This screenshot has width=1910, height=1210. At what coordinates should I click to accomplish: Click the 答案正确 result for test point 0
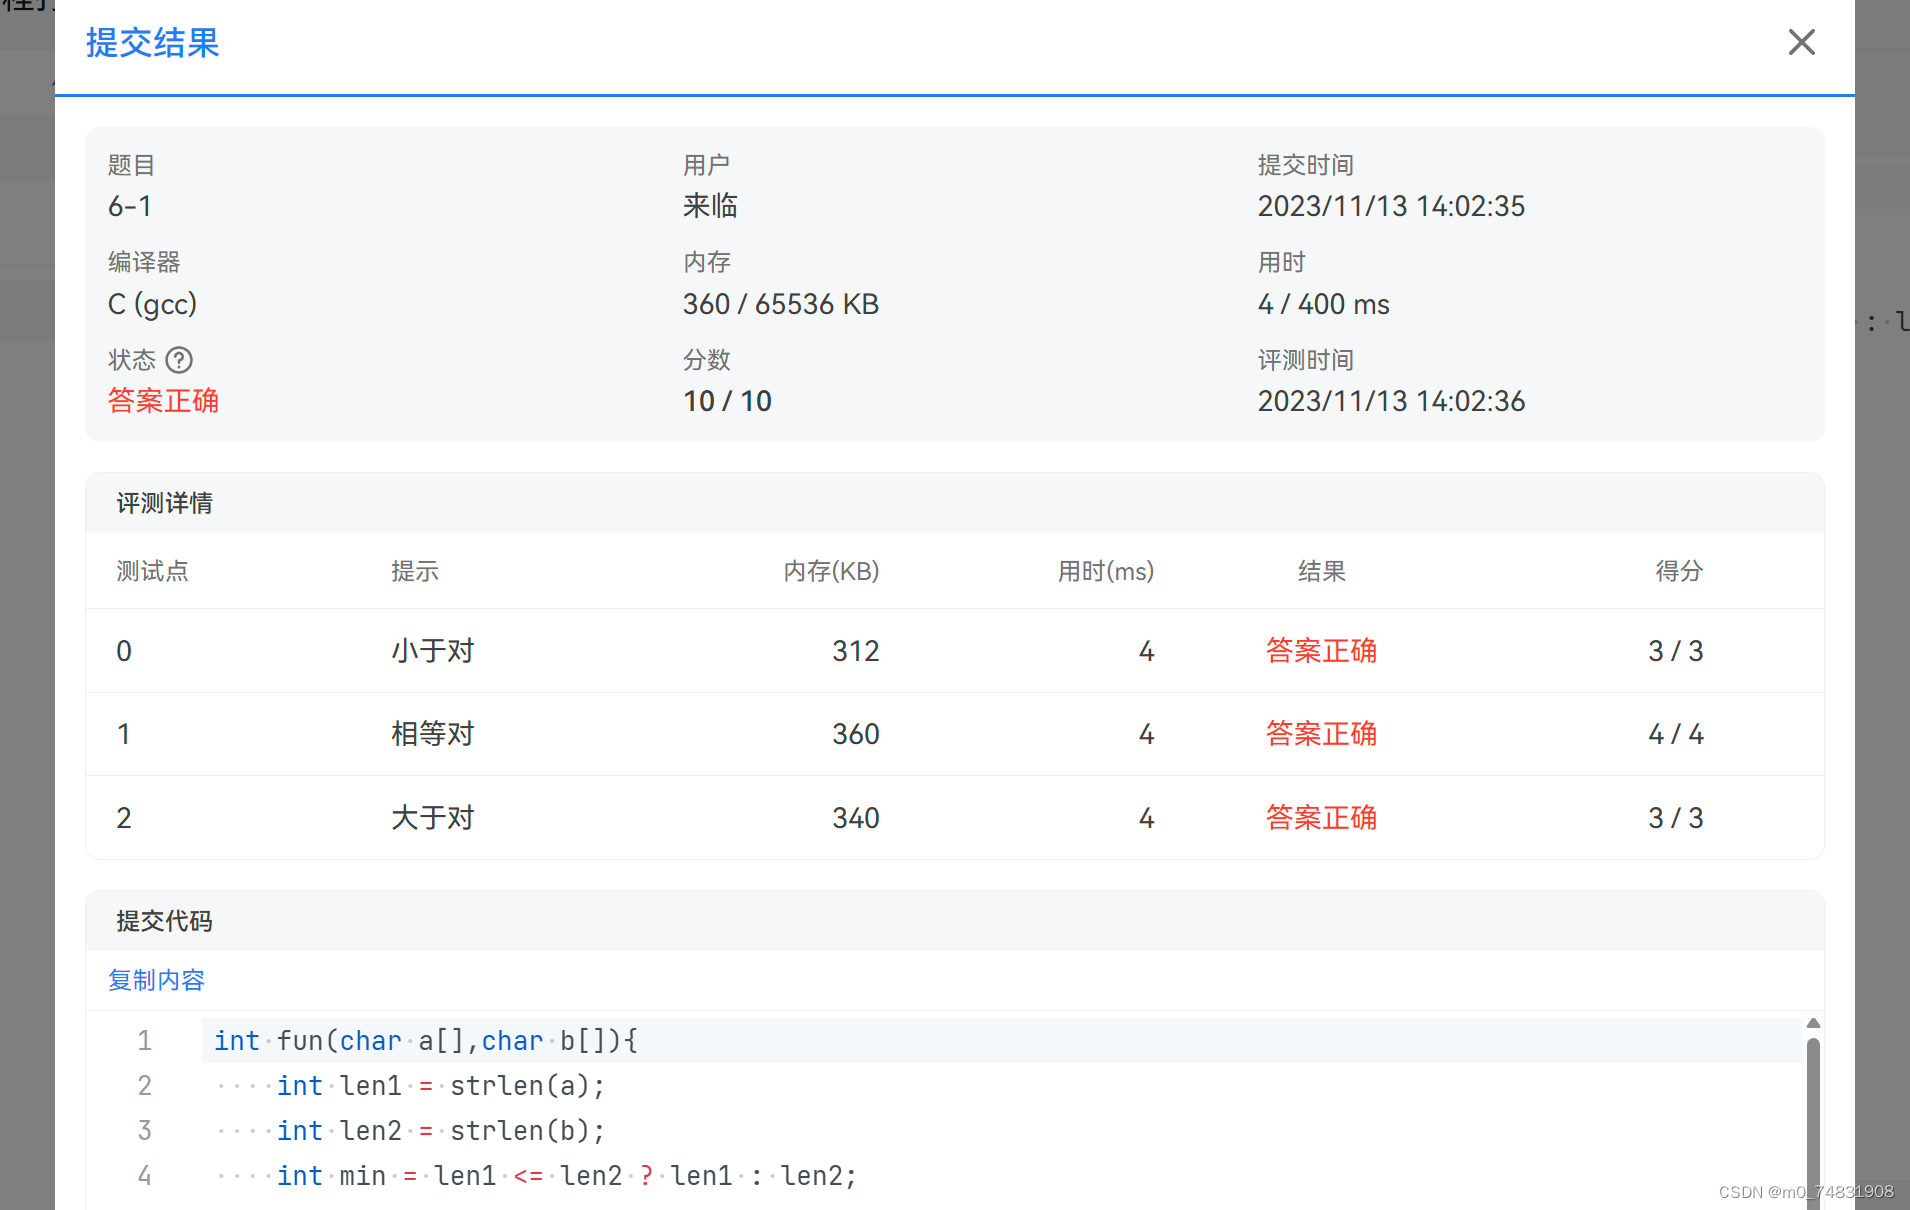tap(1320, 650)
